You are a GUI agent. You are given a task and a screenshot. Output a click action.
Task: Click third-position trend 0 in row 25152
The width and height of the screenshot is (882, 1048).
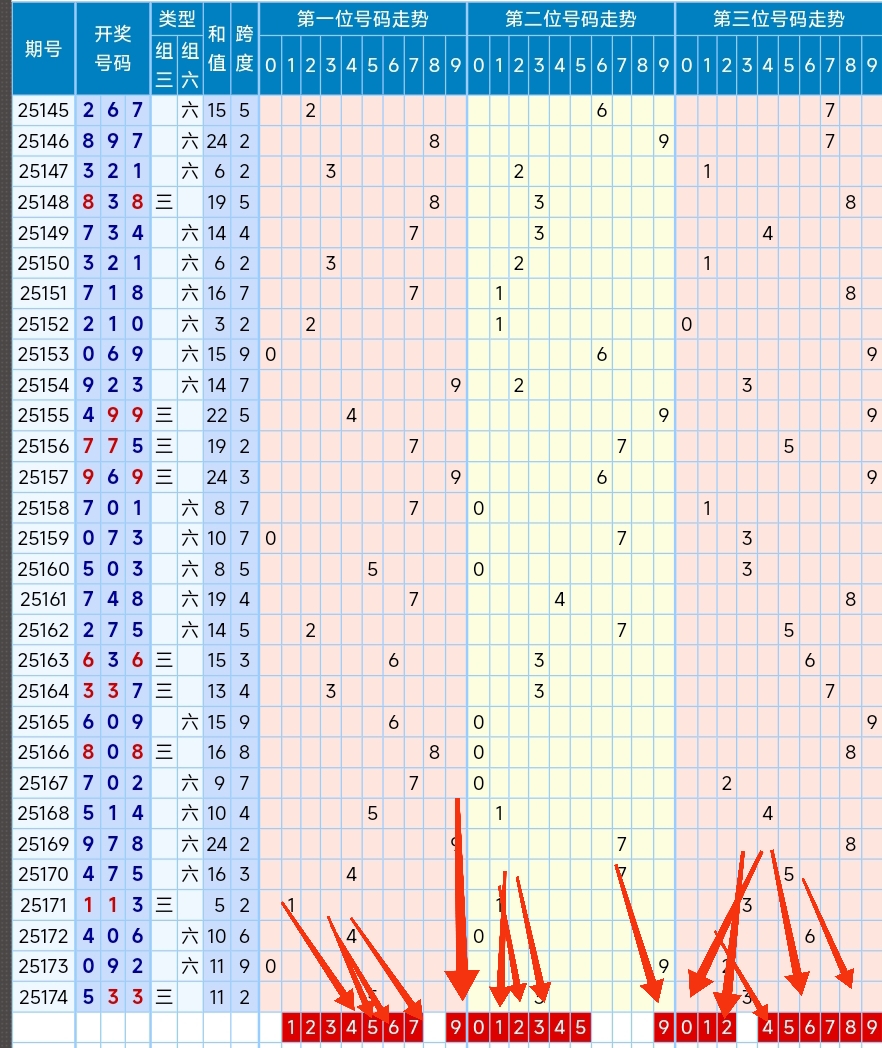tap(686, 324)
